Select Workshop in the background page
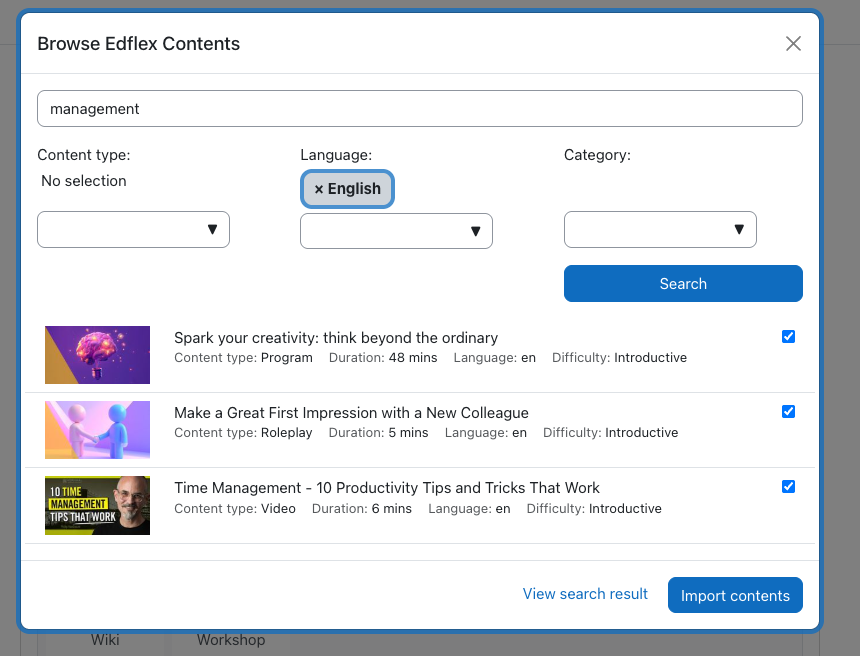Image resolution: width=860 pixels, height=656 pixels. pyautogui.click(x=231, y=640)
